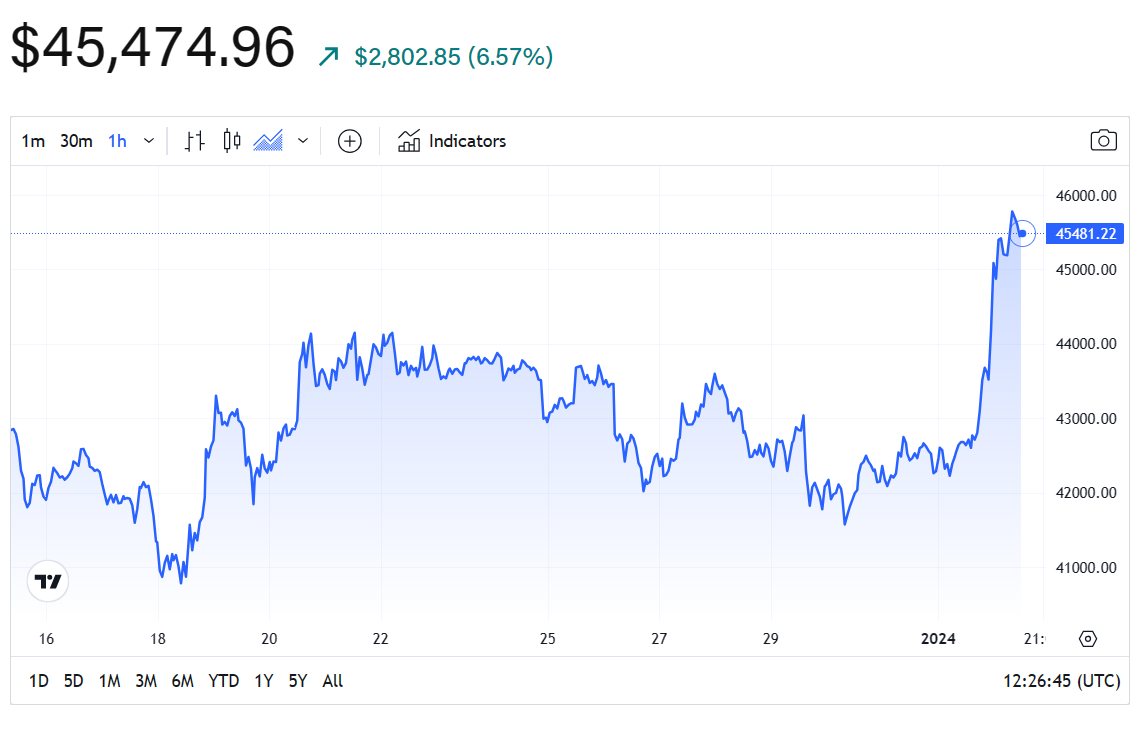This screenshot has width=1145, height=730.
Task: Open the Indicators panel
Action: coord(452,141)
